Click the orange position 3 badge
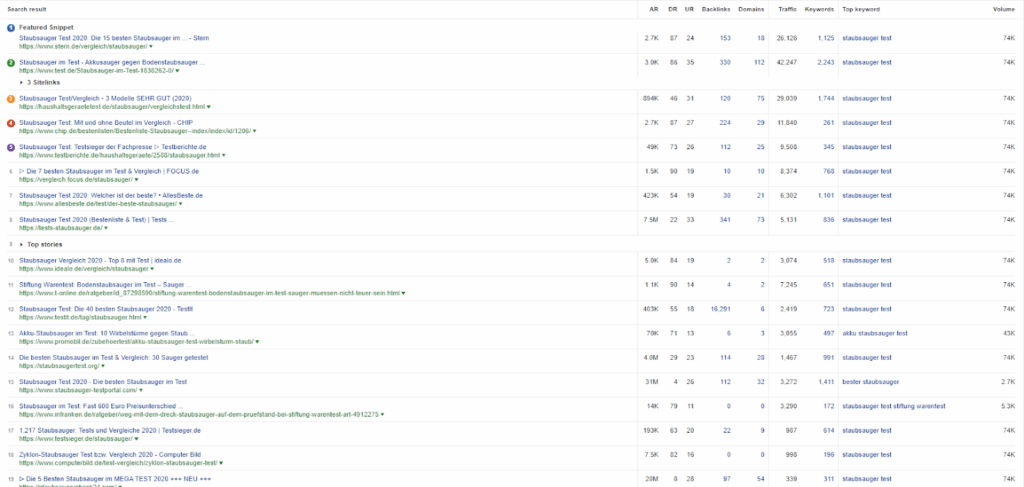This screenshot has height=487, width=1024. point(10,98)
